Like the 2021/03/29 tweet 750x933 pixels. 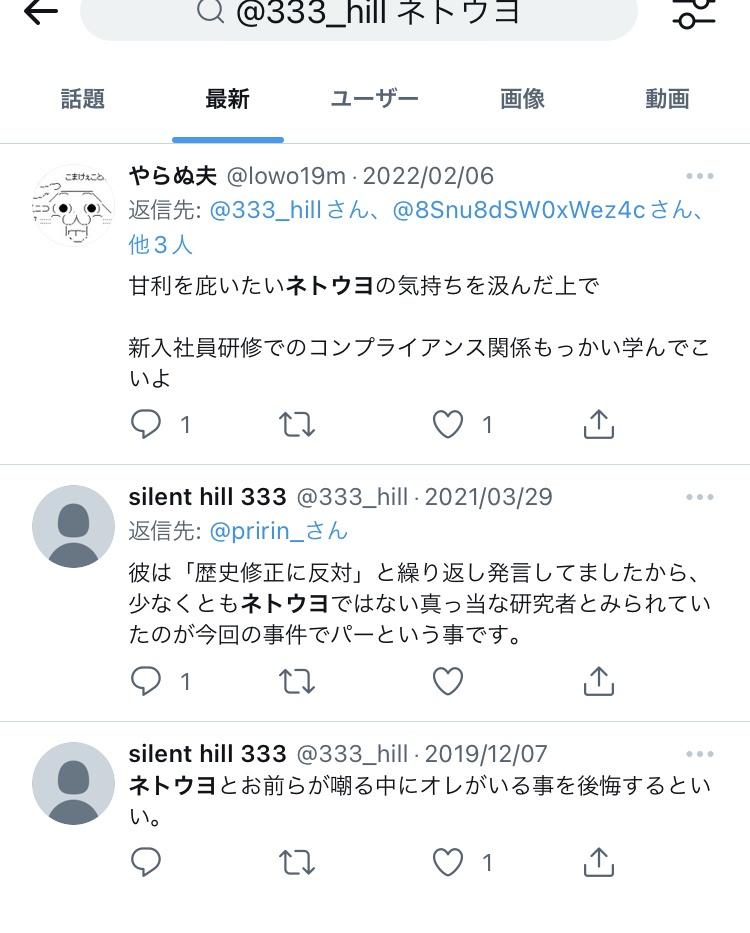pyautogui.click(x=448, y=682)
